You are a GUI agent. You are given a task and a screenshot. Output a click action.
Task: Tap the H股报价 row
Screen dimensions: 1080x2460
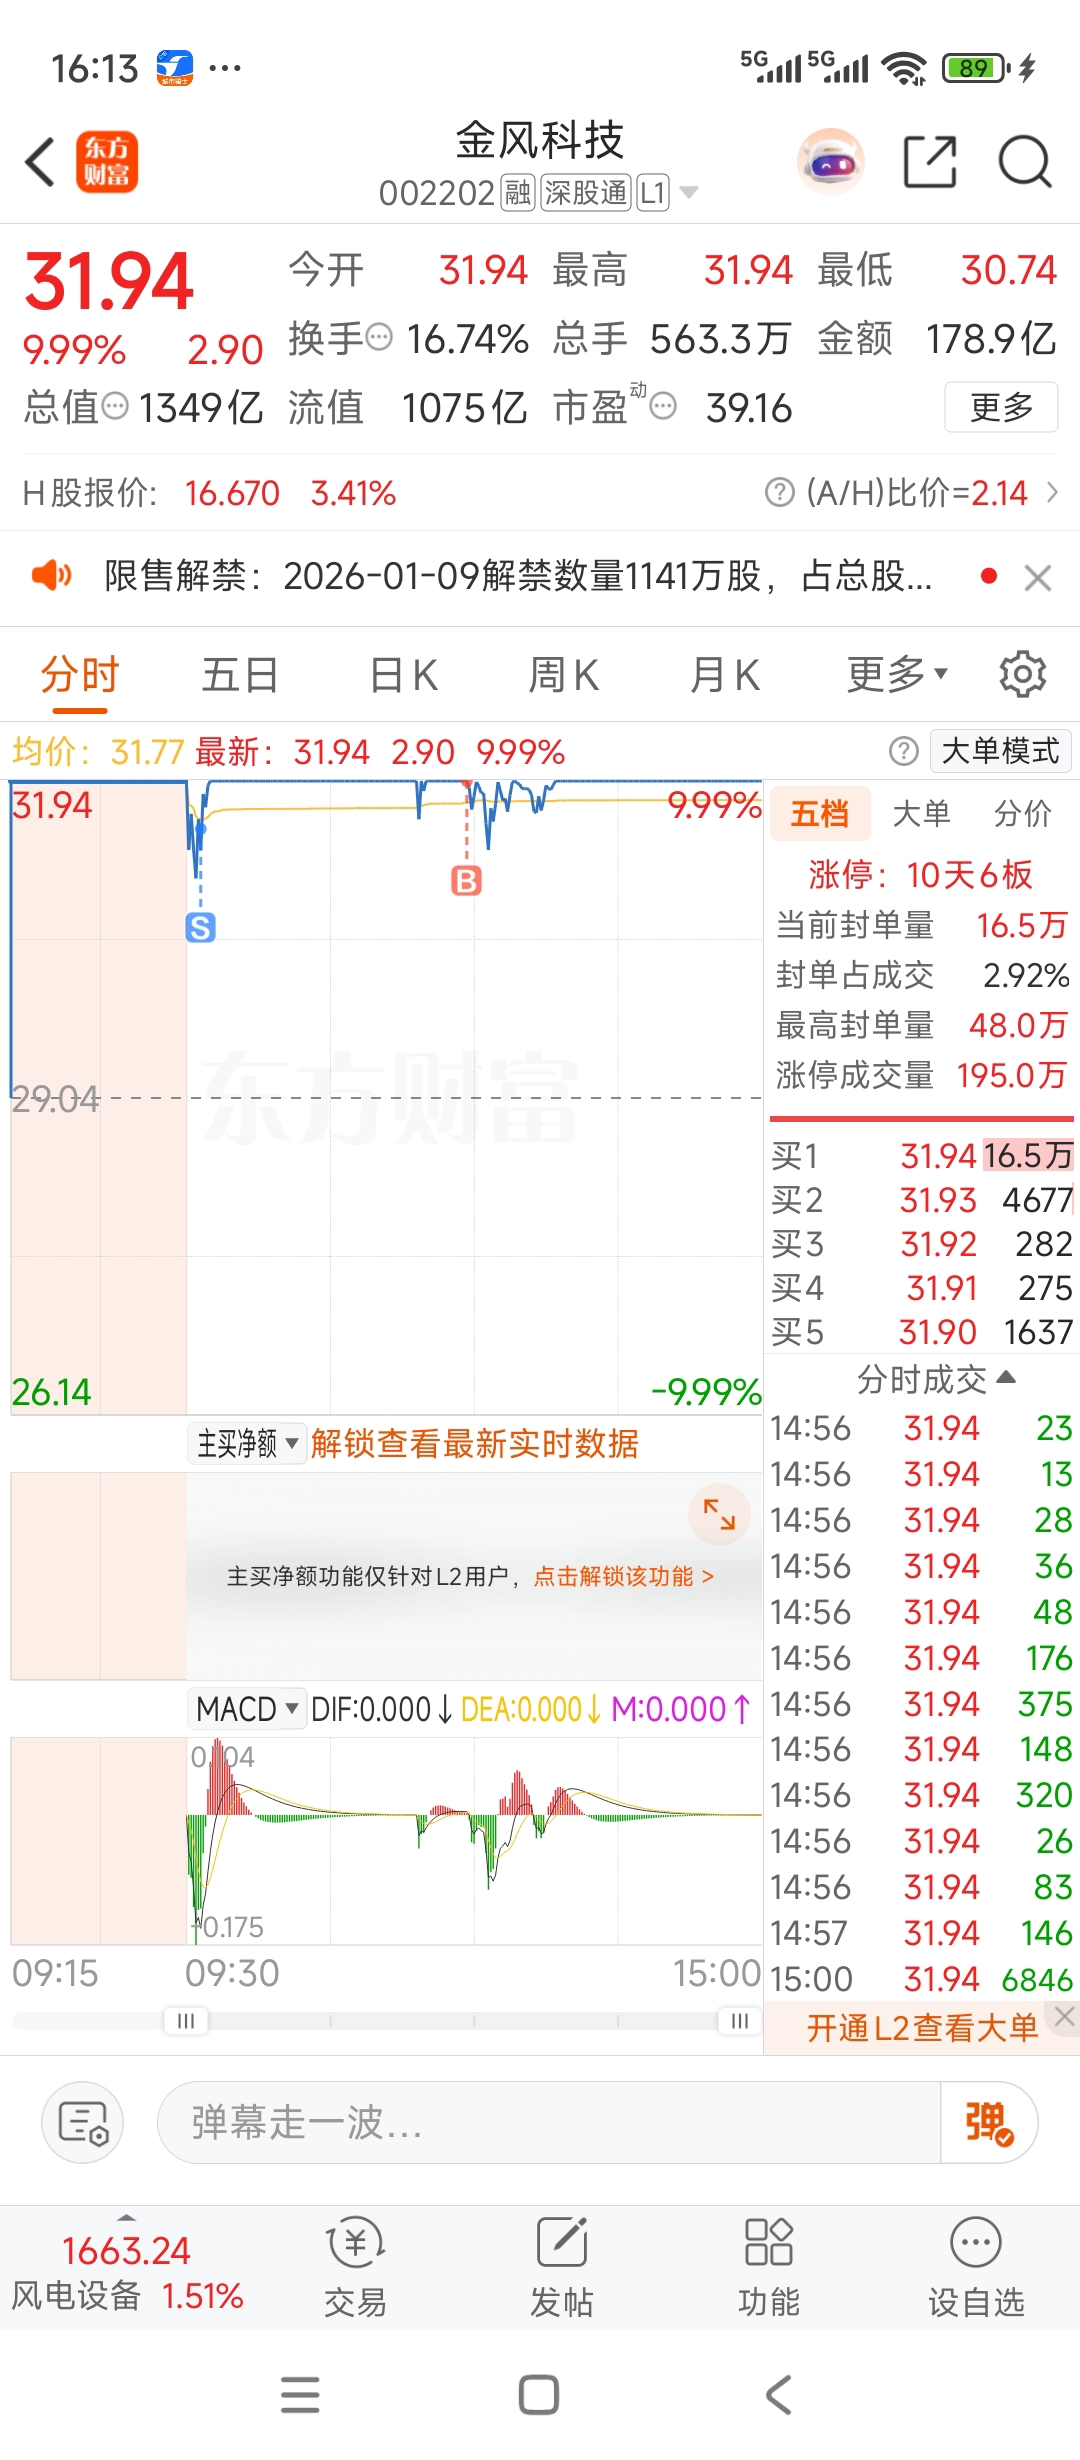point(209,492)
